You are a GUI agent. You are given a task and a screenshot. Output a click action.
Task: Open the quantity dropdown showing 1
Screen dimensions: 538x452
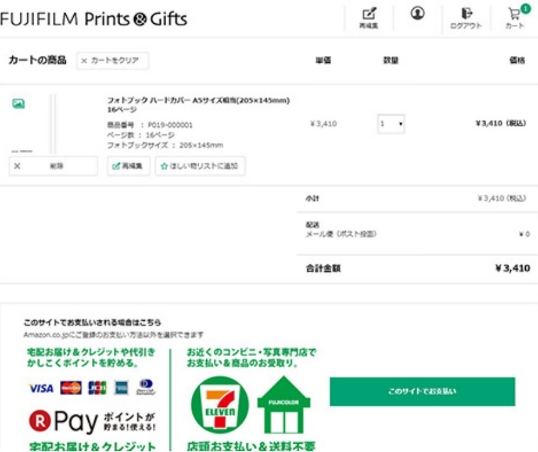tap(391, 124)
